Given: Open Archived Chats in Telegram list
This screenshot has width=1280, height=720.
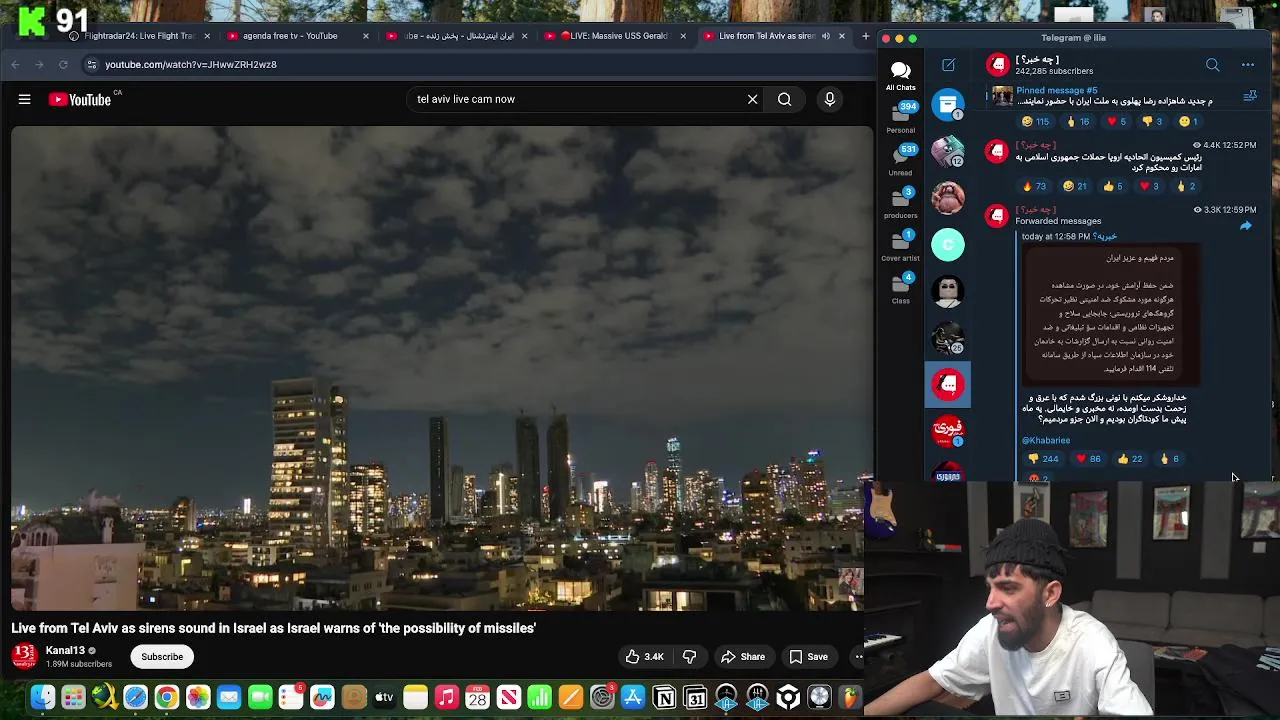Looking at the screenshot, I should click(948, 104).
